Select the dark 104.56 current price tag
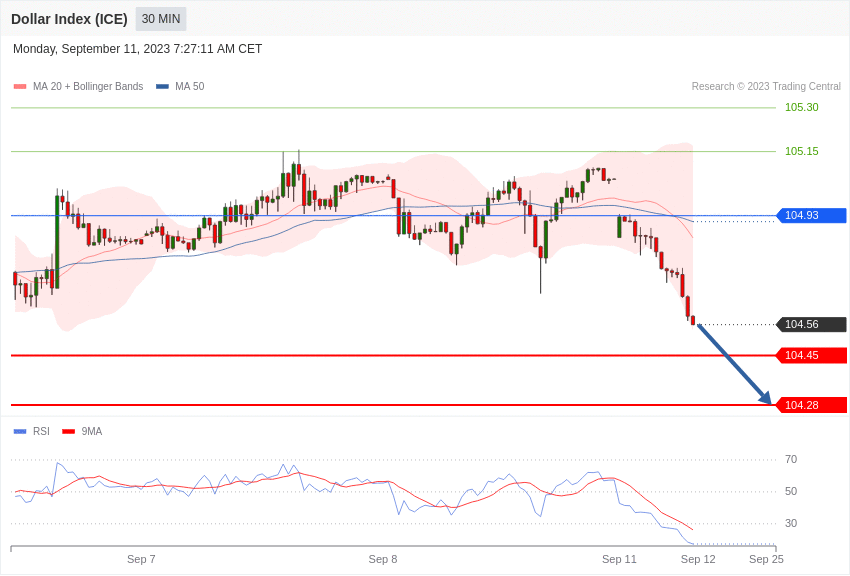850x576 pixels. [811, 324]
